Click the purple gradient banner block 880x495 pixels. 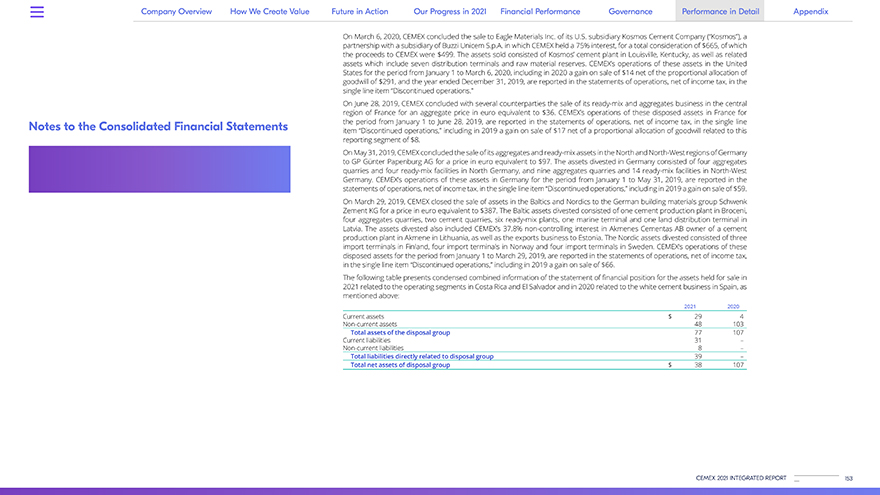(x=159, y=169)
